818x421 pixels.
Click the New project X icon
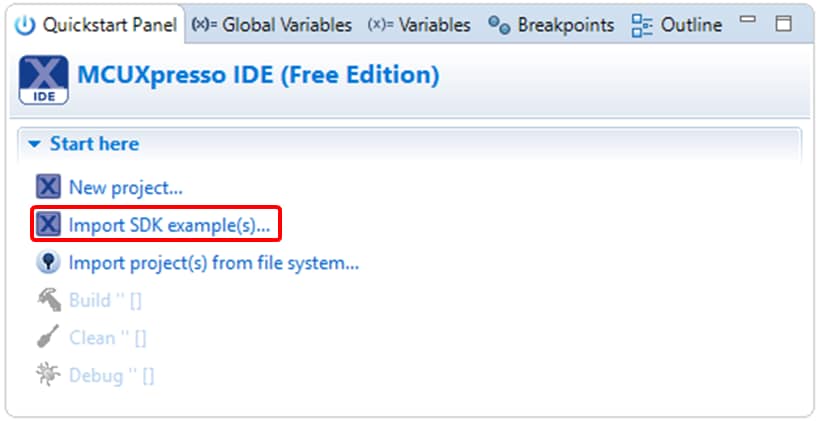point(48,186)
